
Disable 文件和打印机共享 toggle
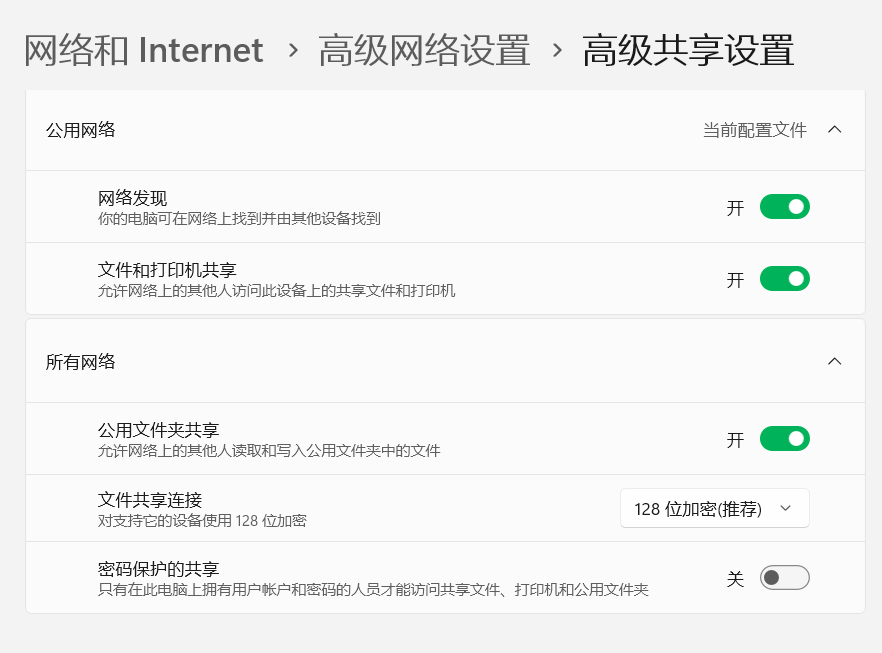coord(785,279)
